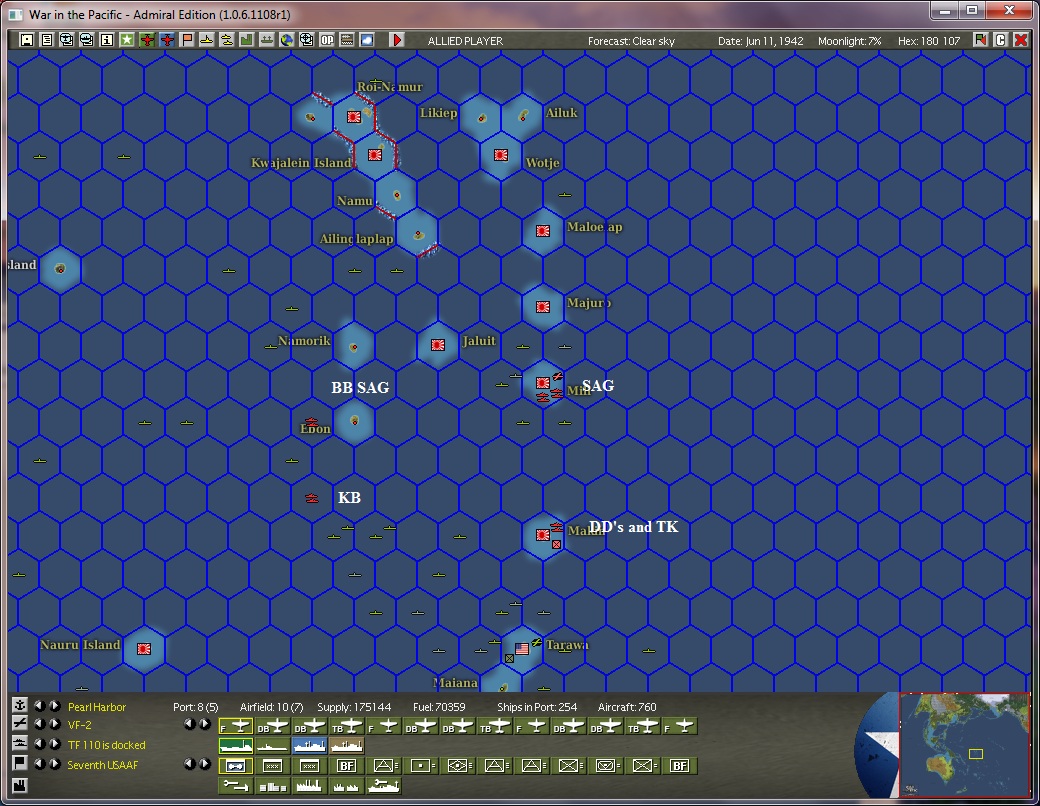Select previous air unit left of VF-2
Viewport: 1040px width, 806px height.
(x=40, y=724)
